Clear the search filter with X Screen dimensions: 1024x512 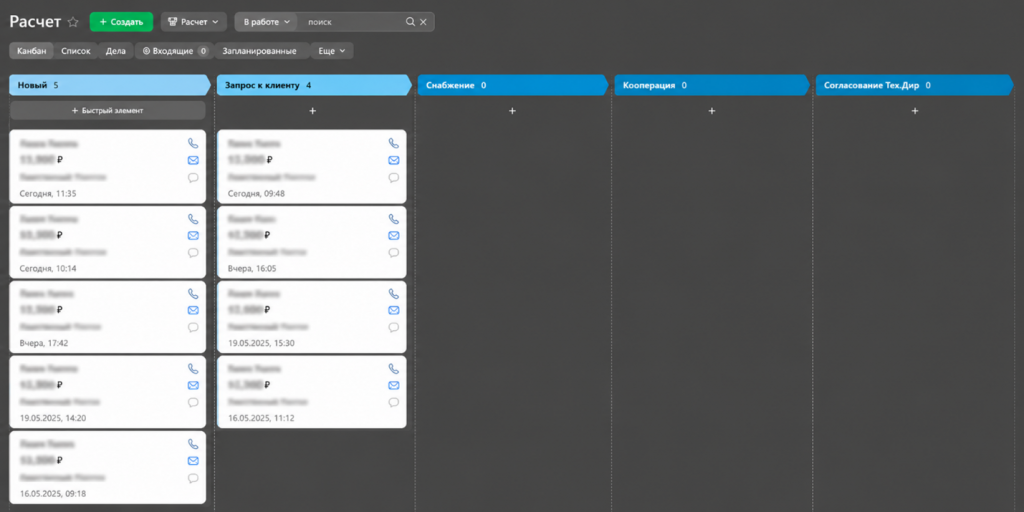point(423,22)
